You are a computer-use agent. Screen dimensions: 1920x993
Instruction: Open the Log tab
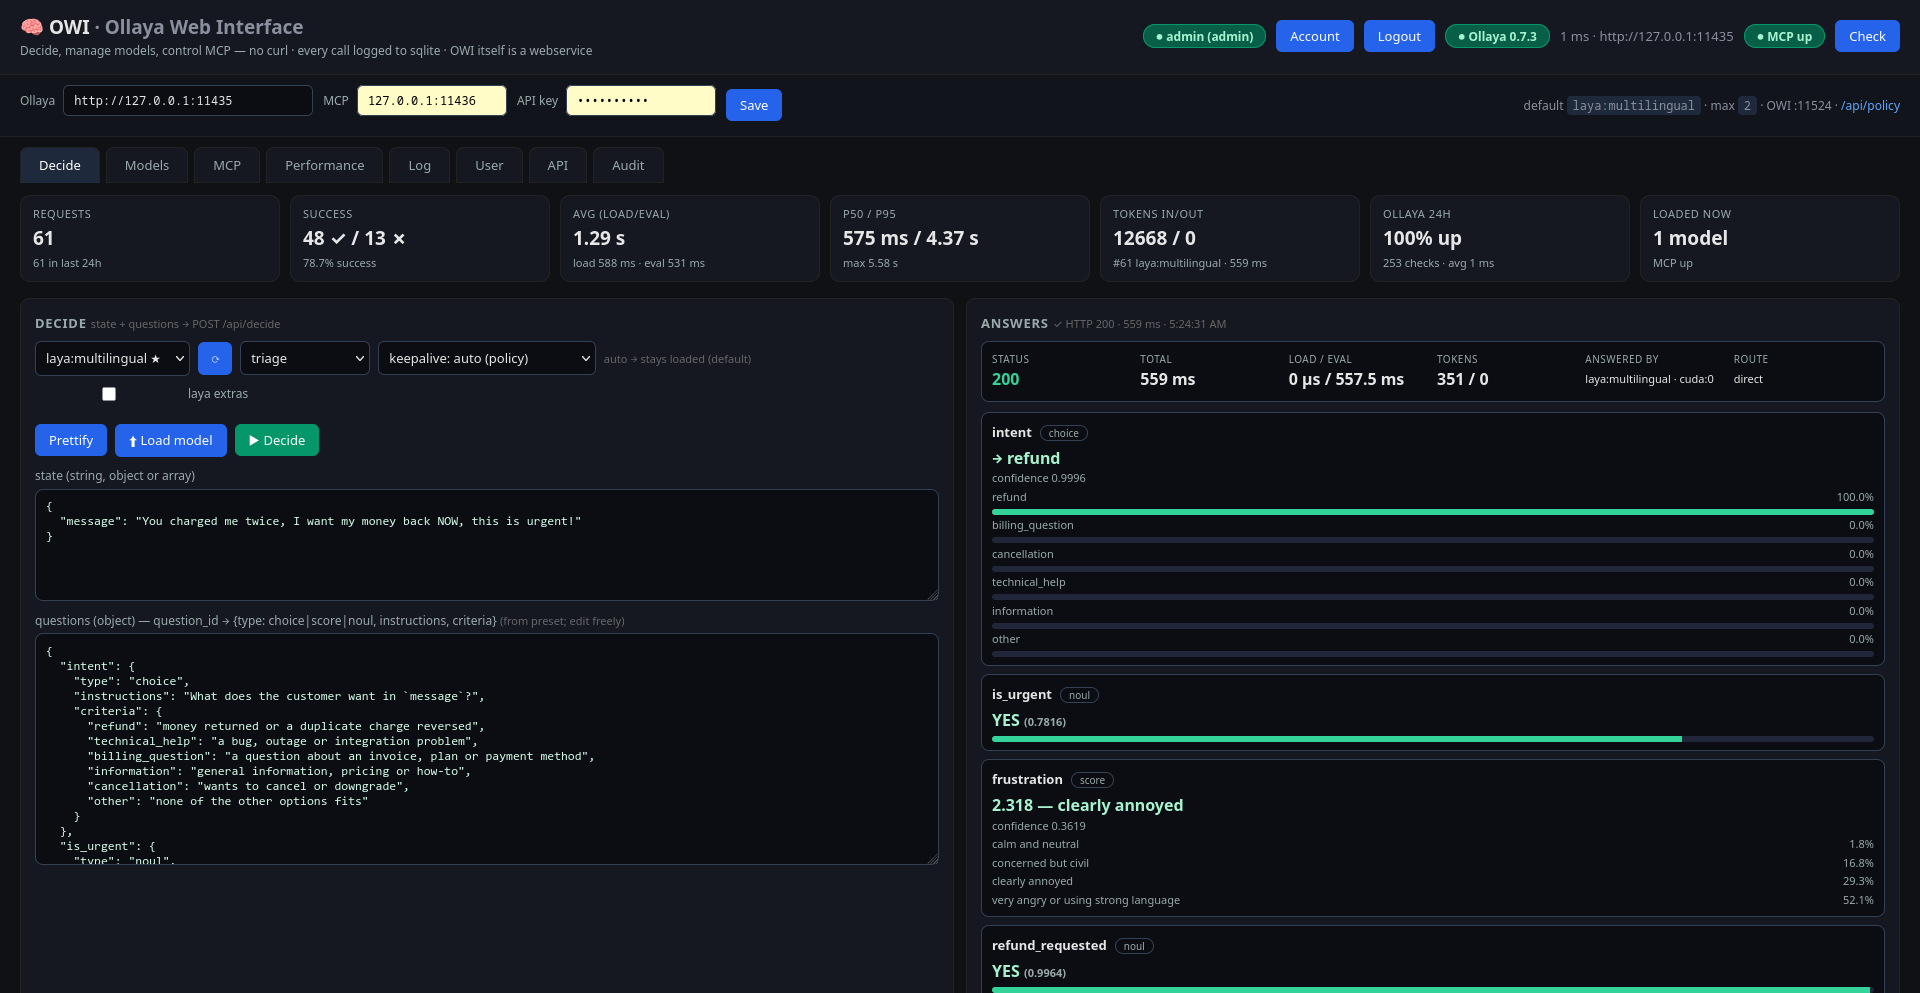coord(420,165)
